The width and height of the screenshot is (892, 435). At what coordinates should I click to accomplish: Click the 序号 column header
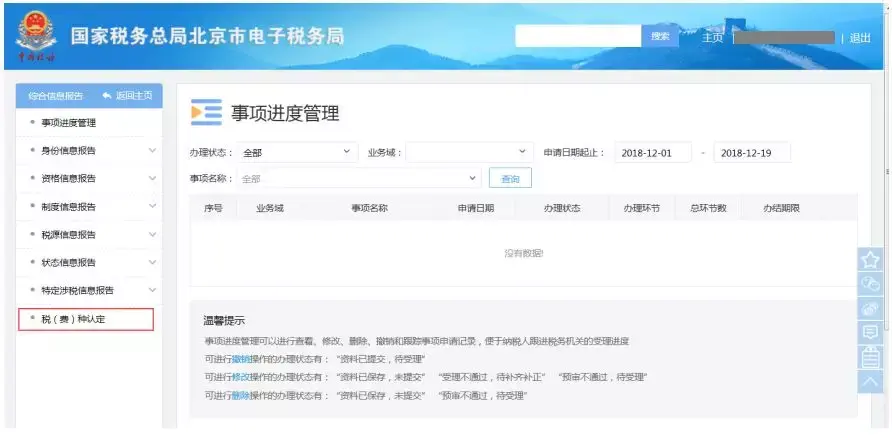tap(213, 208)
